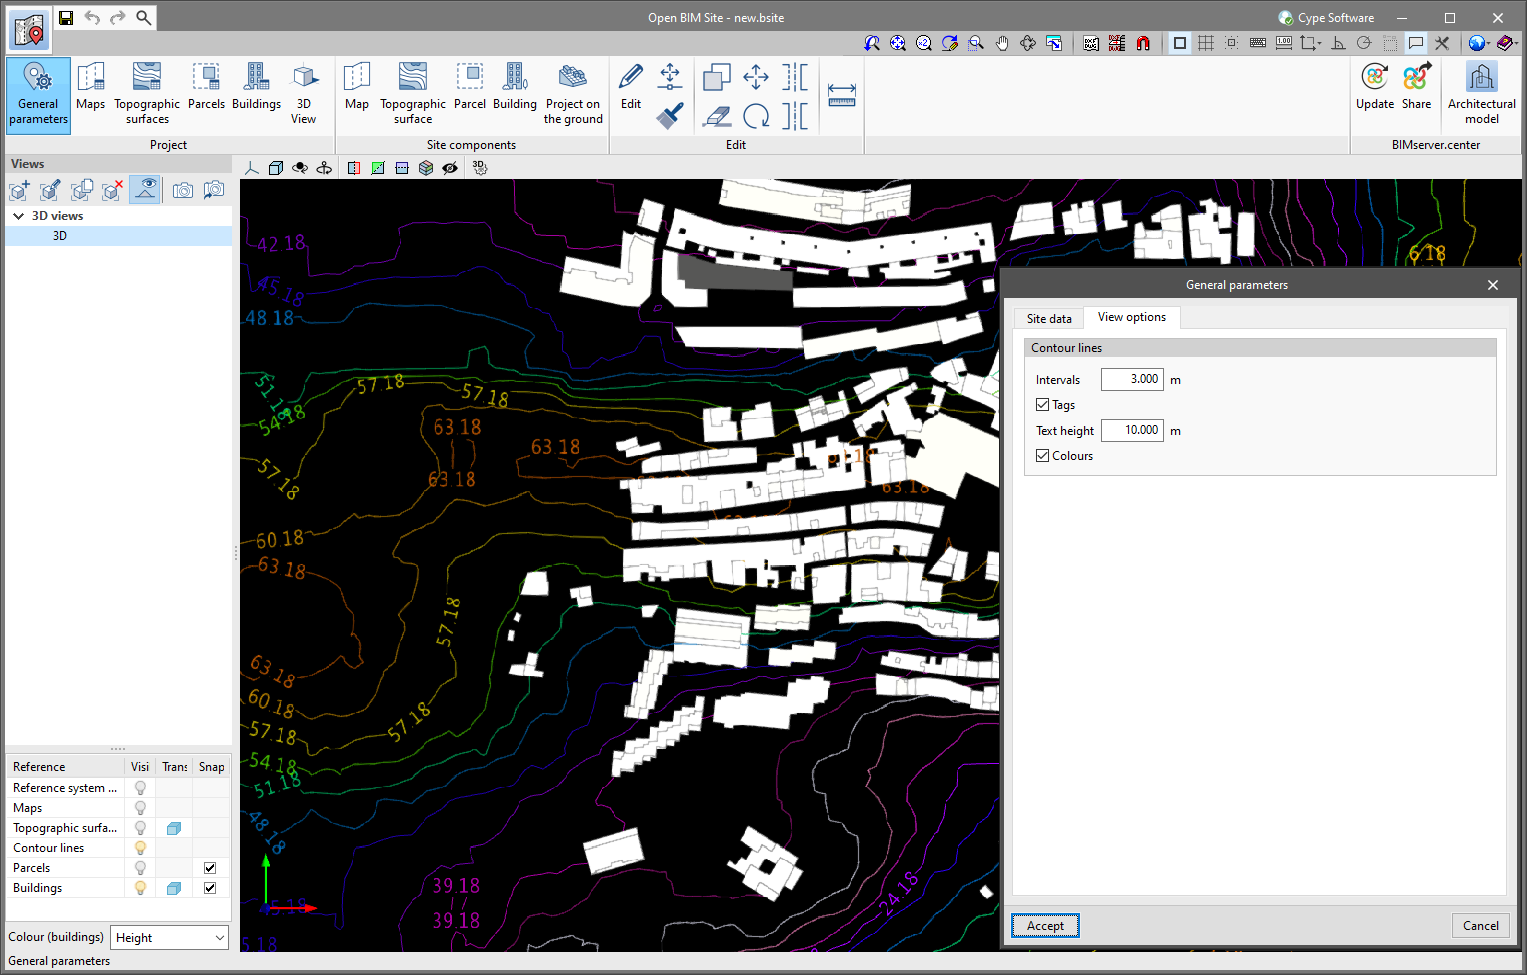Uncheck the Tags checkbox
The image size is (1527, 975).
click(x=1042, y=404)
